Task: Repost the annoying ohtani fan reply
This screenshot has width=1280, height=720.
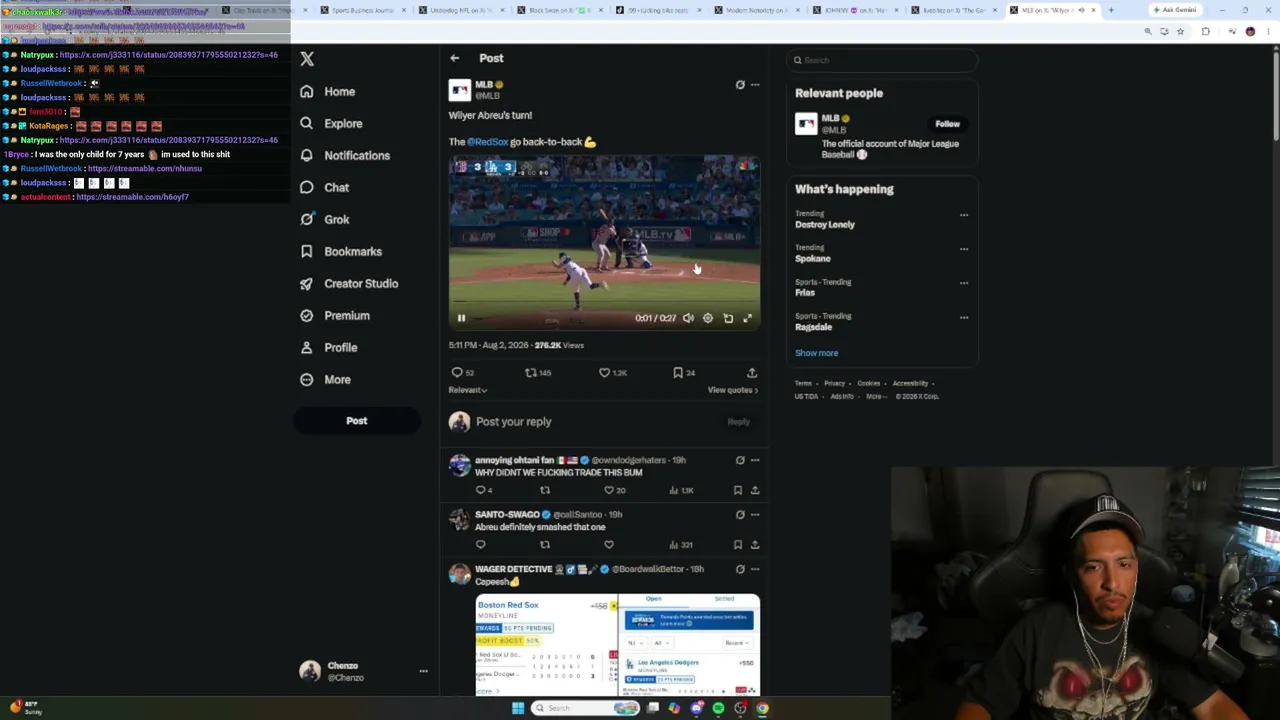Action: tap(545, 490)
